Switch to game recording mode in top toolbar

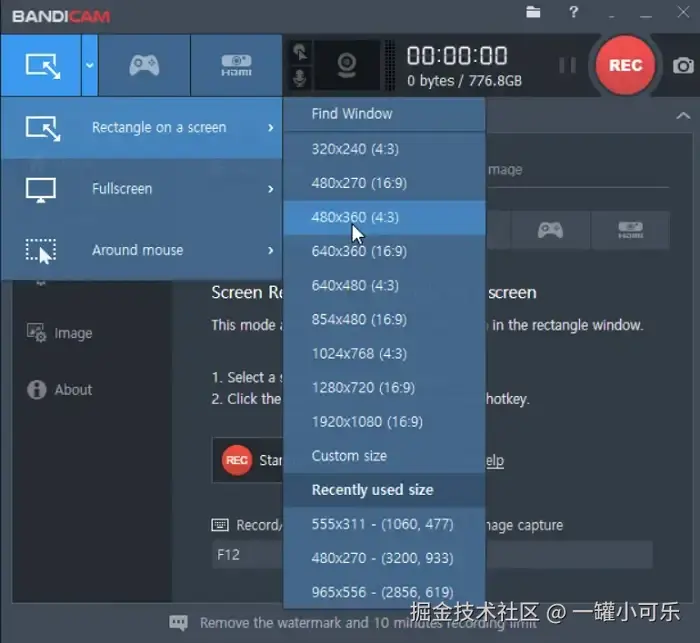[x=144, y=66]
